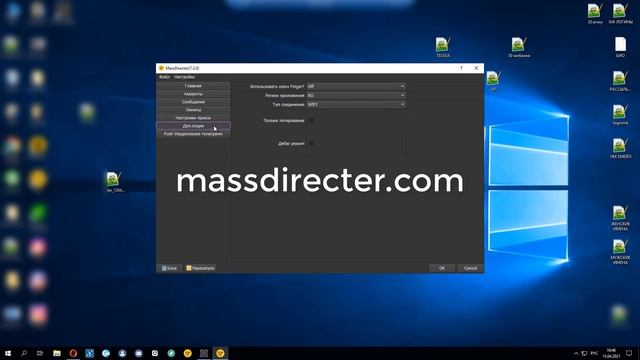Screen dimensions: 640x360
Task: Toggle the Полное логирование checkbox
Action: point(311,120)
